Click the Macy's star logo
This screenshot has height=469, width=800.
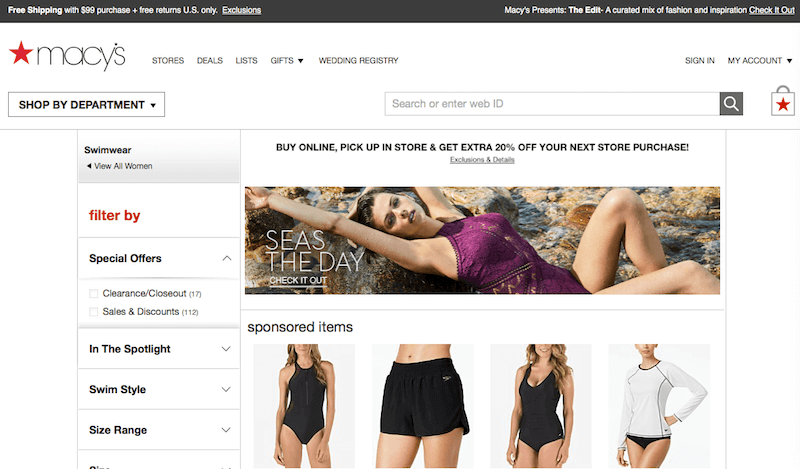pyautogui.click(x=66, y=55)
